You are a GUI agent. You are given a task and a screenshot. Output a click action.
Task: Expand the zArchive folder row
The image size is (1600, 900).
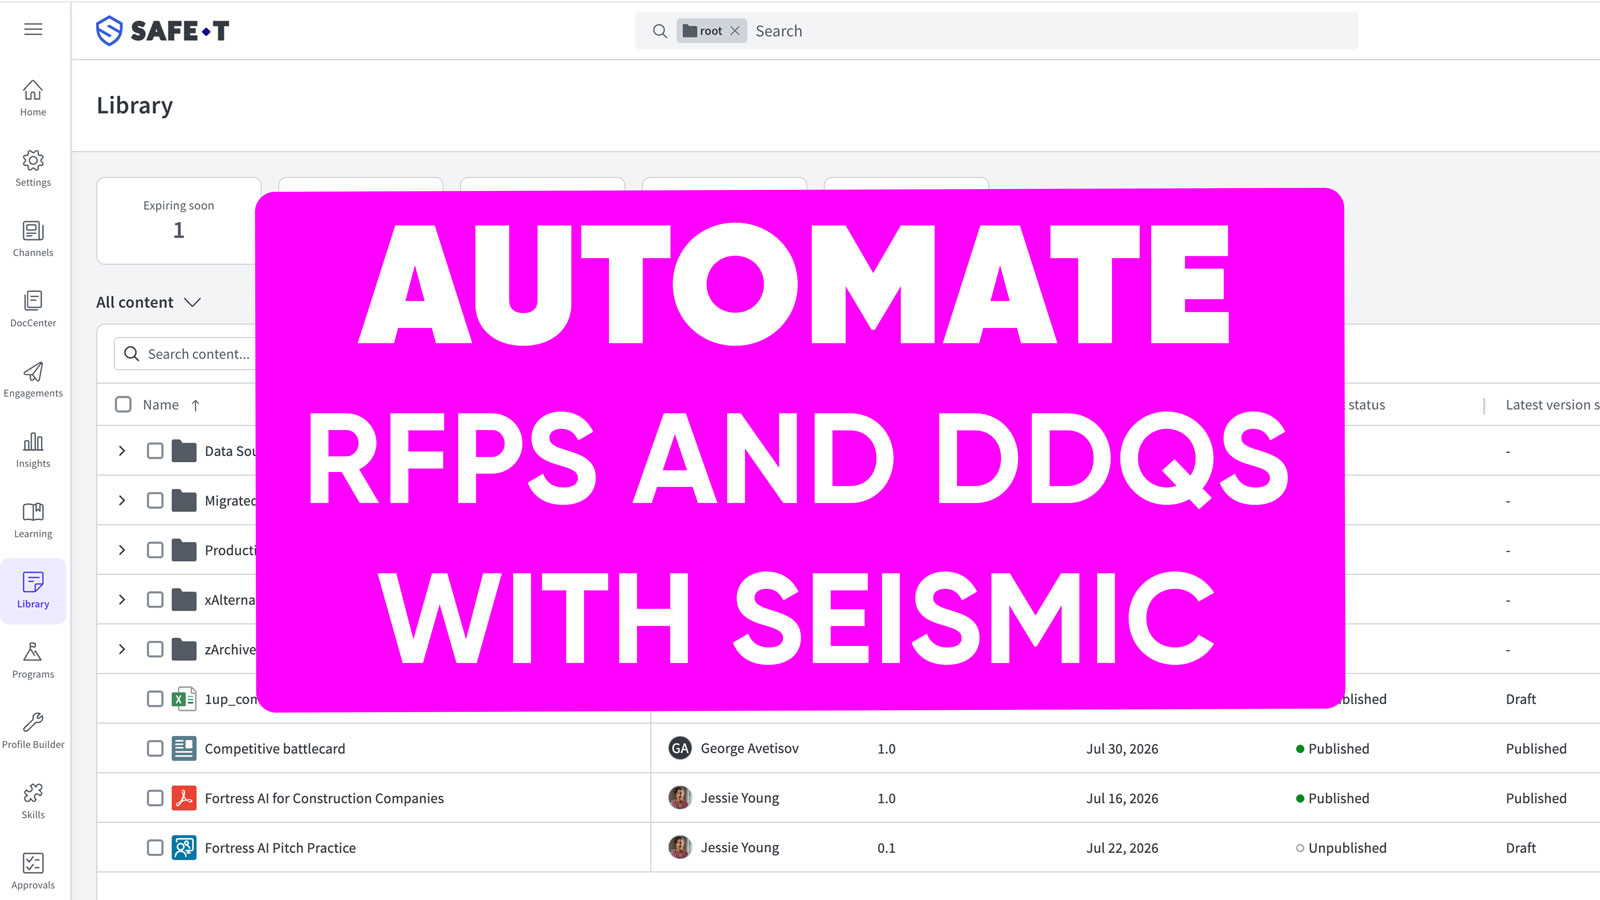[122, 649]
